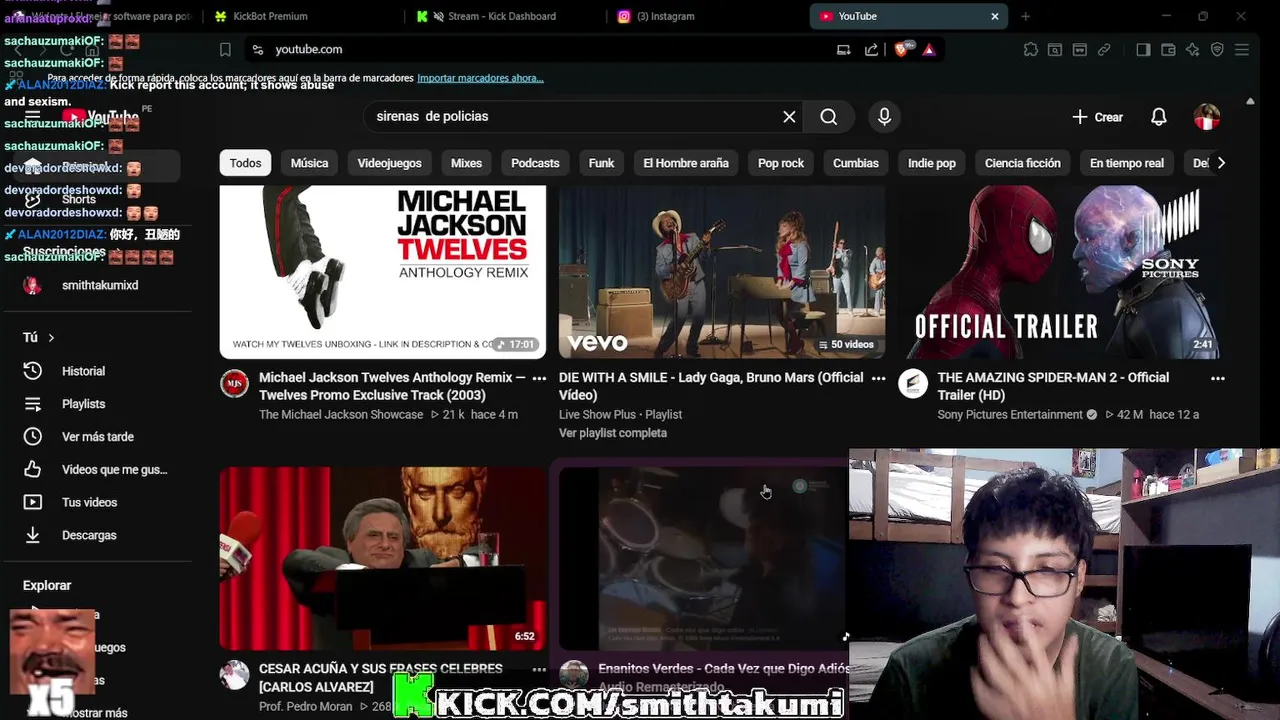Image resolution: width=1280 pixels, height=720 pixels.
Task: Open the browser extensions puzzle icon
Action: pyautogui.click(x=1031, y=49)
